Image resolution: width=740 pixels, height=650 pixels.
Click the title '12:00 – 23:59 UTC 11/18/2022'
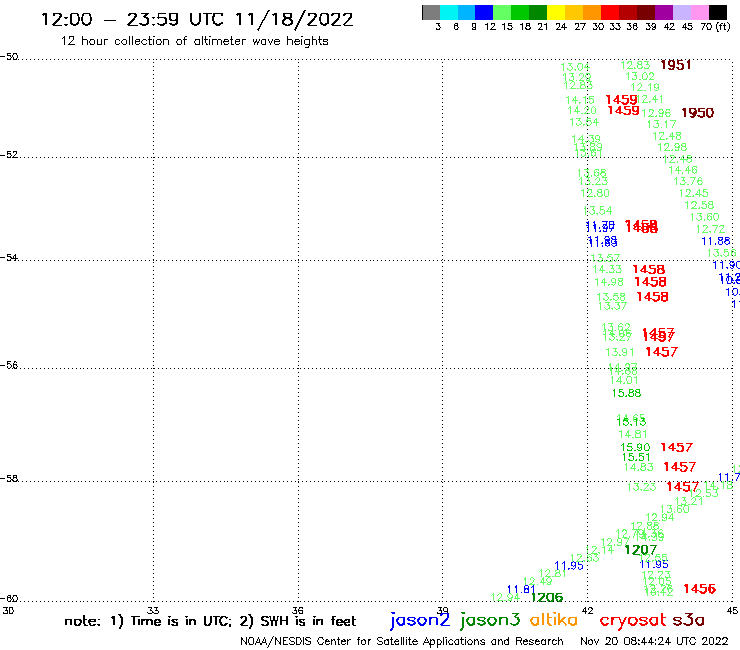(197, 20)
